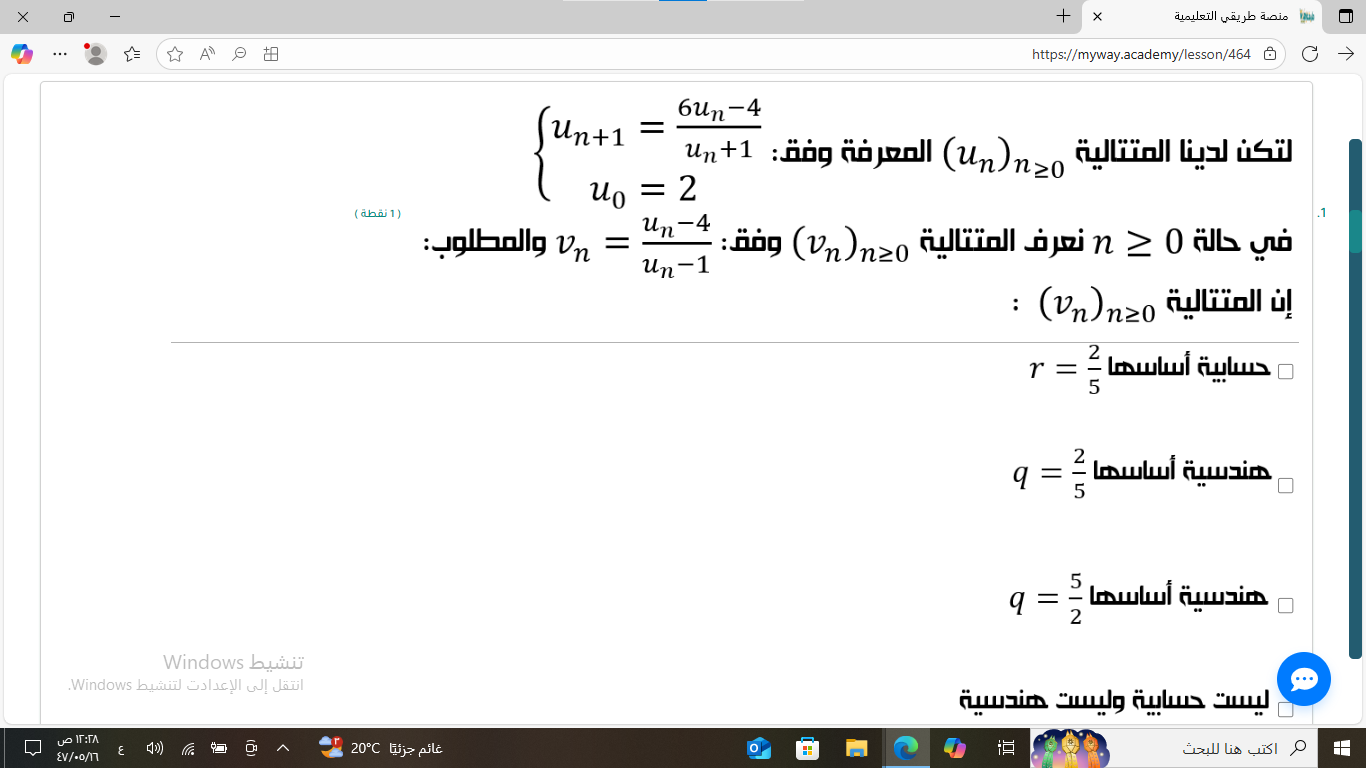
Task: View site information lock icon beside URL
Action: click(1270, 54)
